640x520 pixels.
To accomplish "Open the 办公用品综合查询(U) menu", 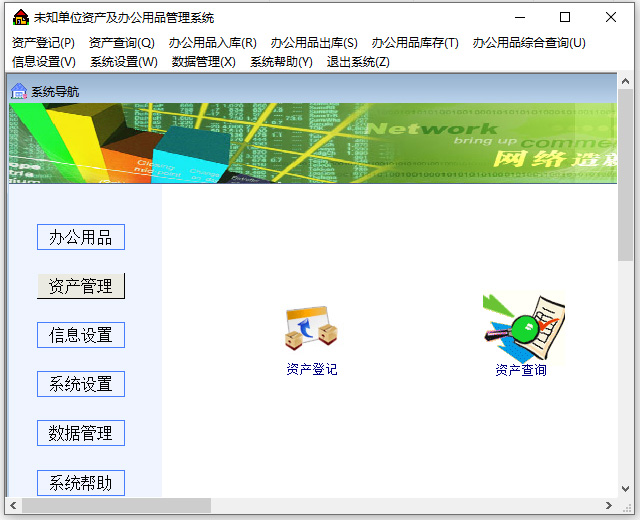I will tap(529, 42).
